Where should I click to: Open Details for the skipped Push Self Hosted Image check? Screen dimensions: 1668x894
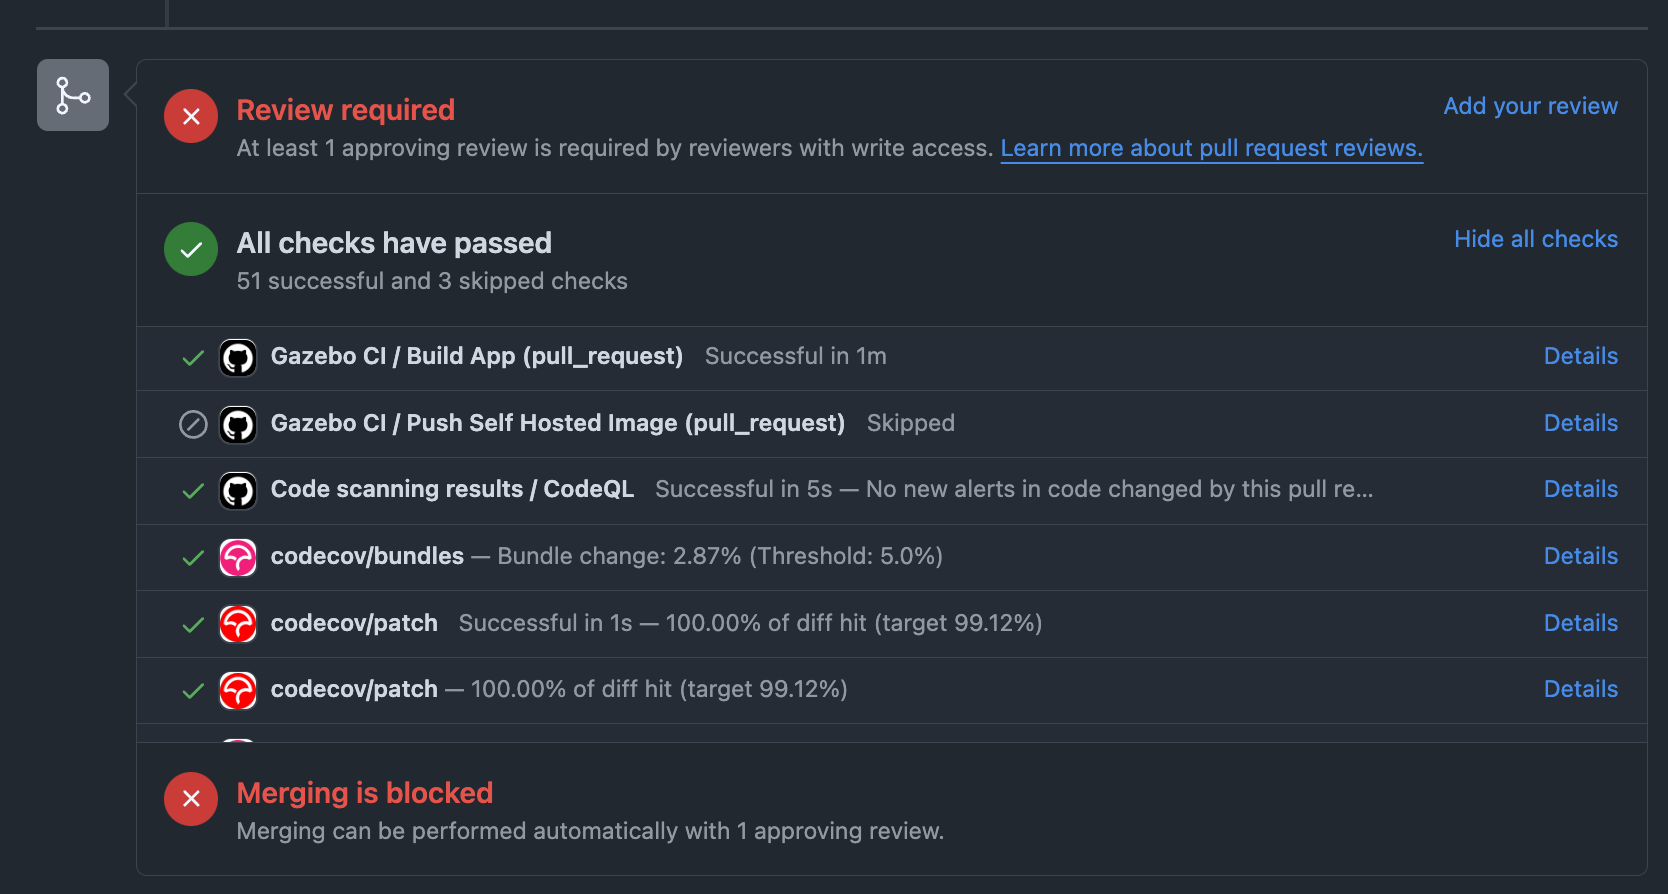click(1580, 423)
